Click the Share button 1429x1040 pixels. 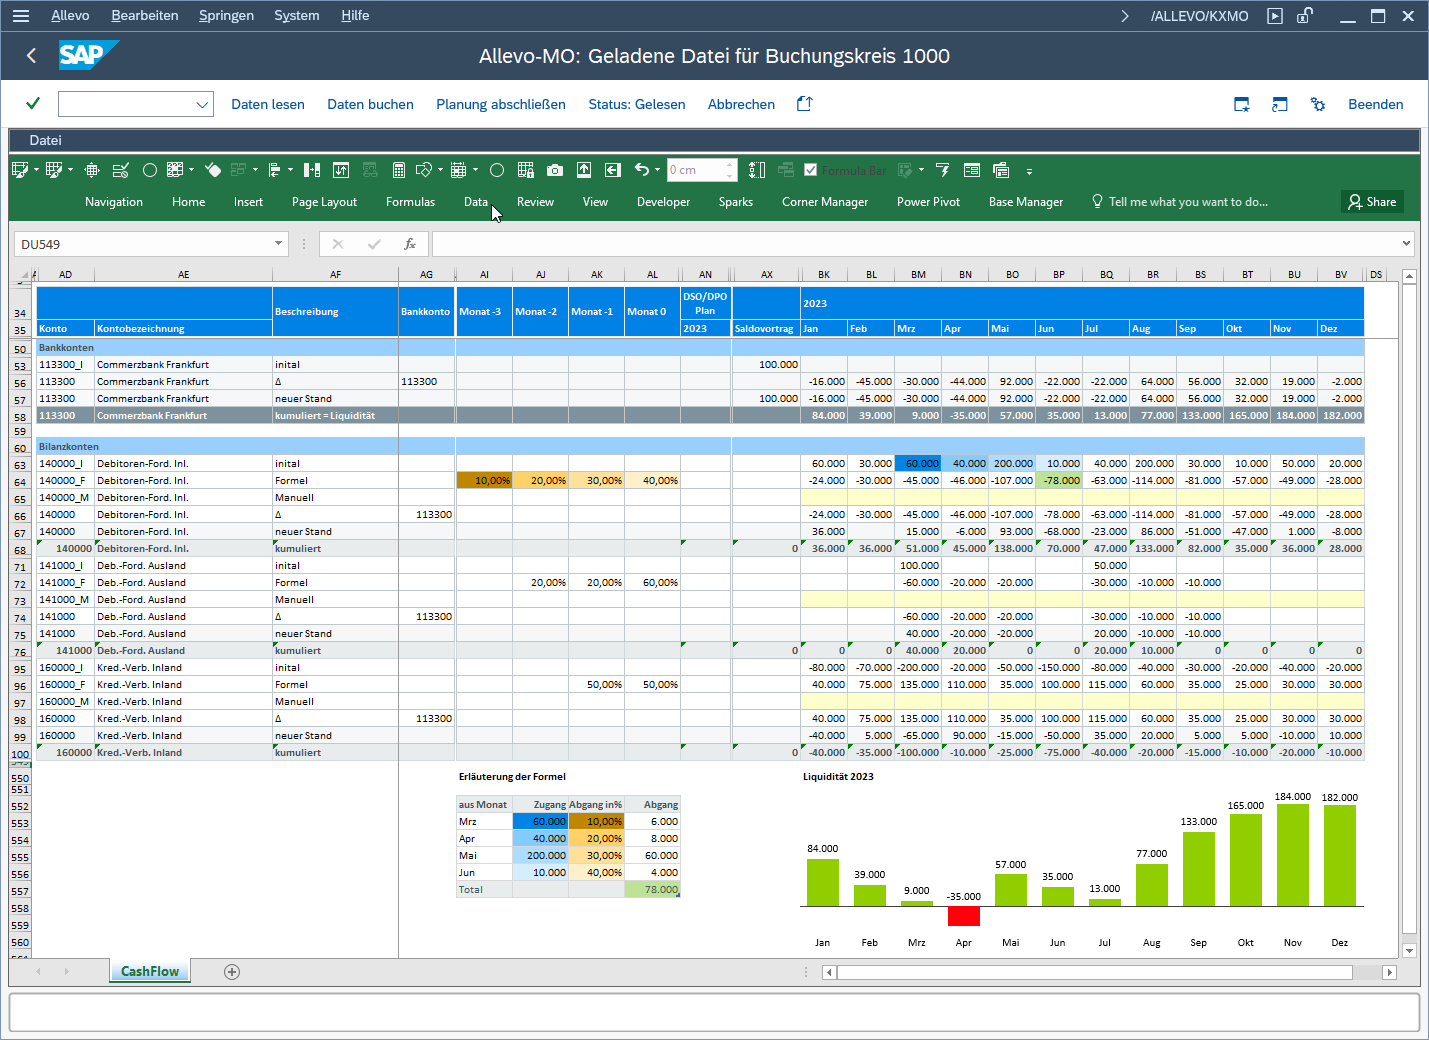pos(1372,202)
